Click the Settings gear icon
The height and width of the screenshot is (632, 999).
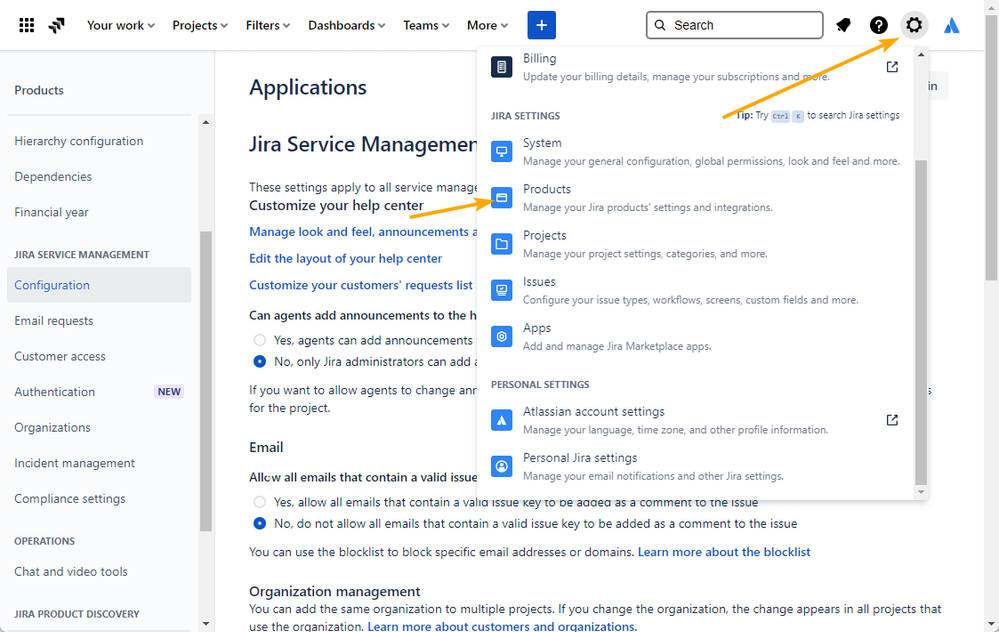914,25
